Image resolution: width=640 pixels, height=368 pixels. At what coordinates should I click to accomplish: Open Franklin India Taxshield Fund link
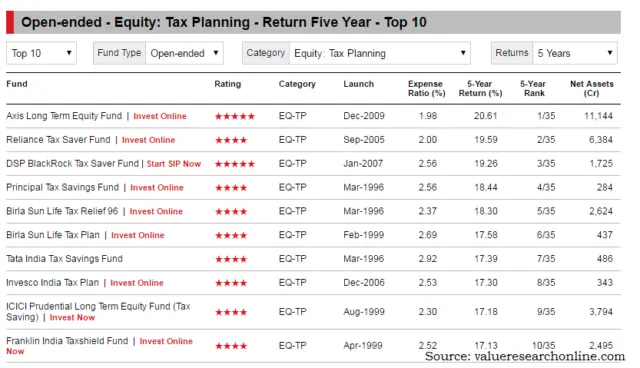tap(67, 341)
